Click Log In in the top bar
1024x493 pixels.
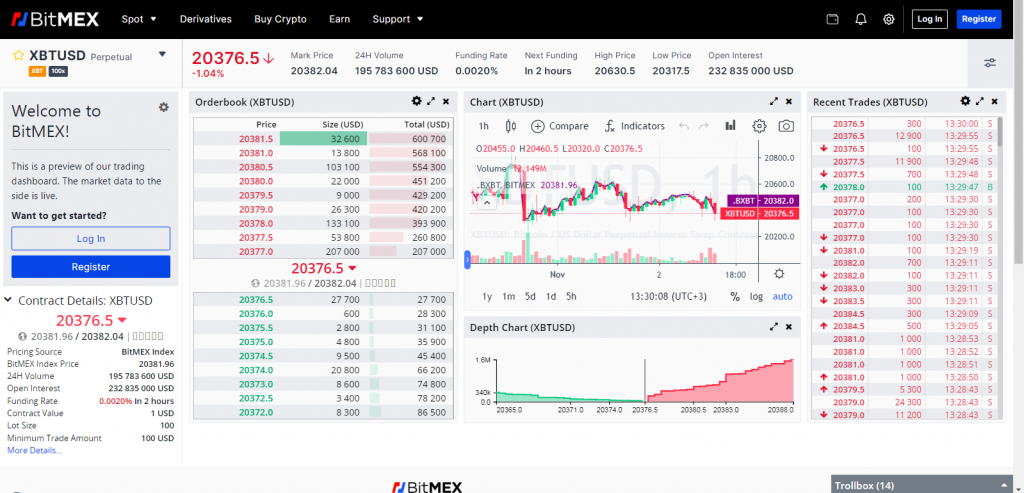click(929, 19)
